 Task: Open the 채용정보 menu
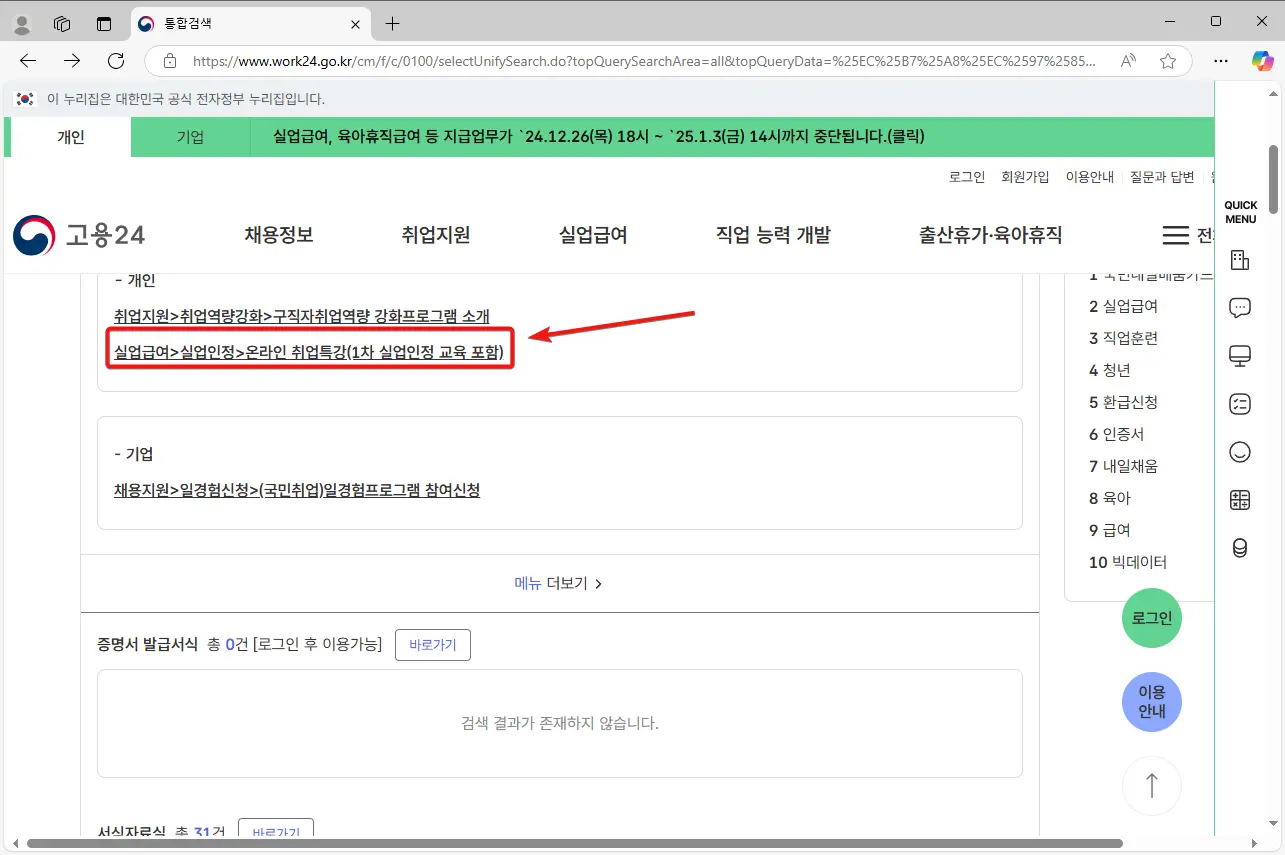(279, 235)
